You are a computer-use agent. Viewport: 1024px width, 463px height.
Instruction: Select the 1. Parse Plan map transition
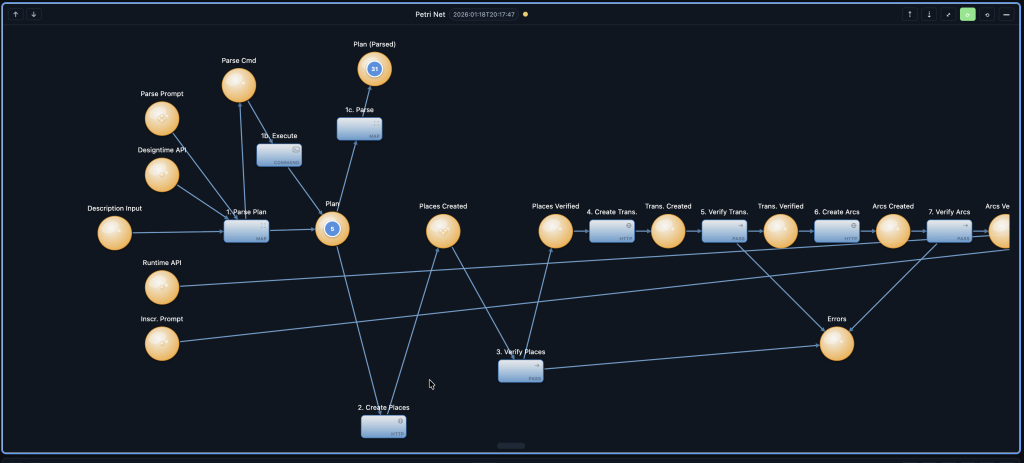coord(246,231)
